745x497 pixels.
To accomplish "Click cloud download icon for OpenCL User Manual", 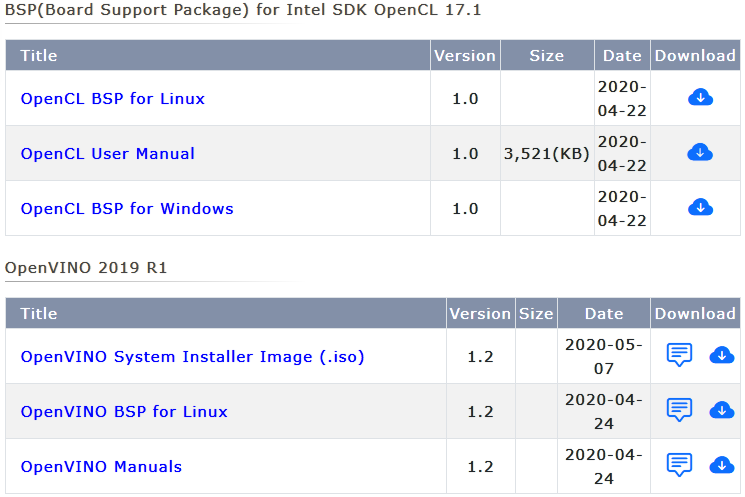I will [701, 152].
